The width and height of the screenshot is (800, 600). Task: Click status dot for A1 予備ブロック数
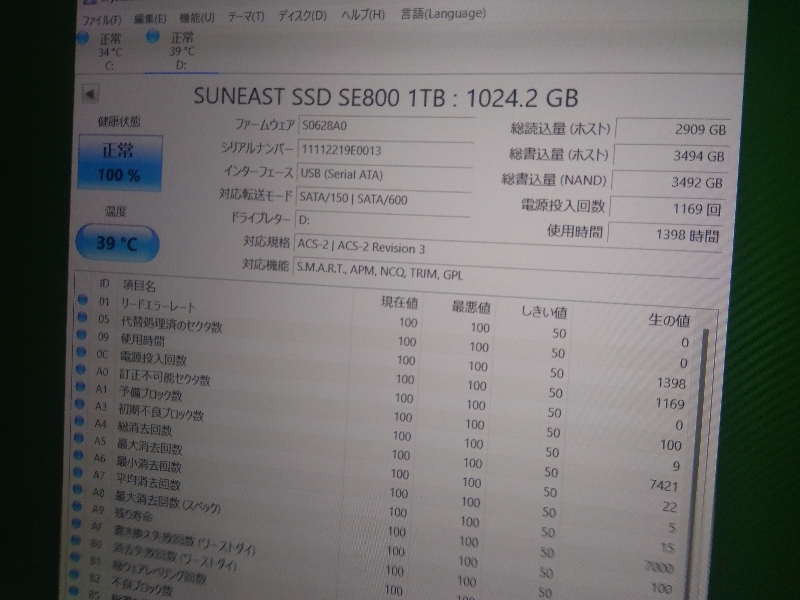[80, 387]
